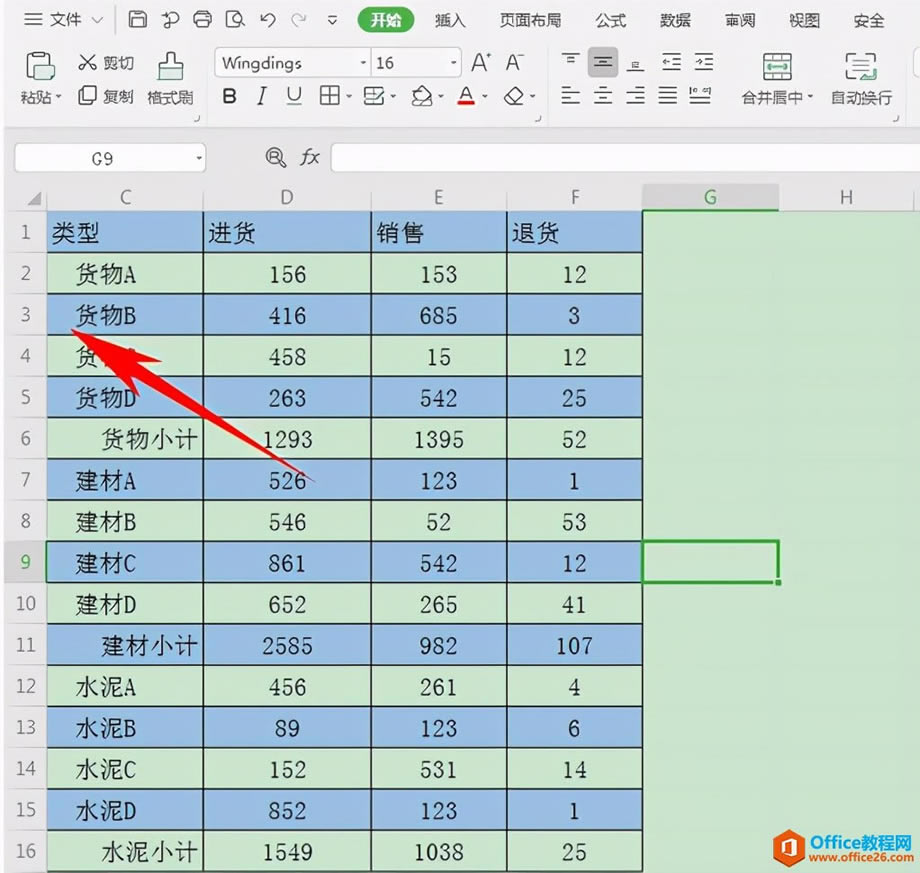Switch to the Data tab
The width and height of the screenshot is (920, 873).
675,21
